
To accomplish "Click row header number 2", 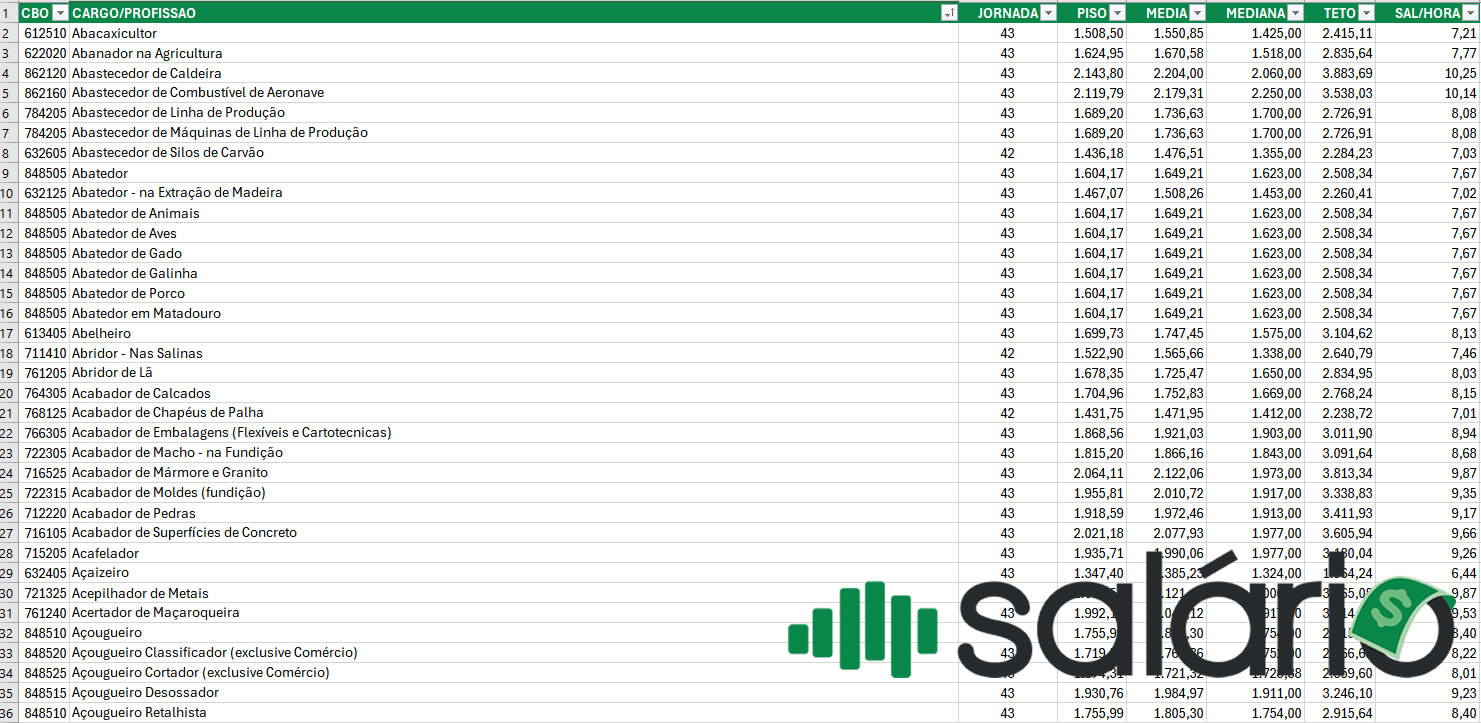I will tap(8, 33).
